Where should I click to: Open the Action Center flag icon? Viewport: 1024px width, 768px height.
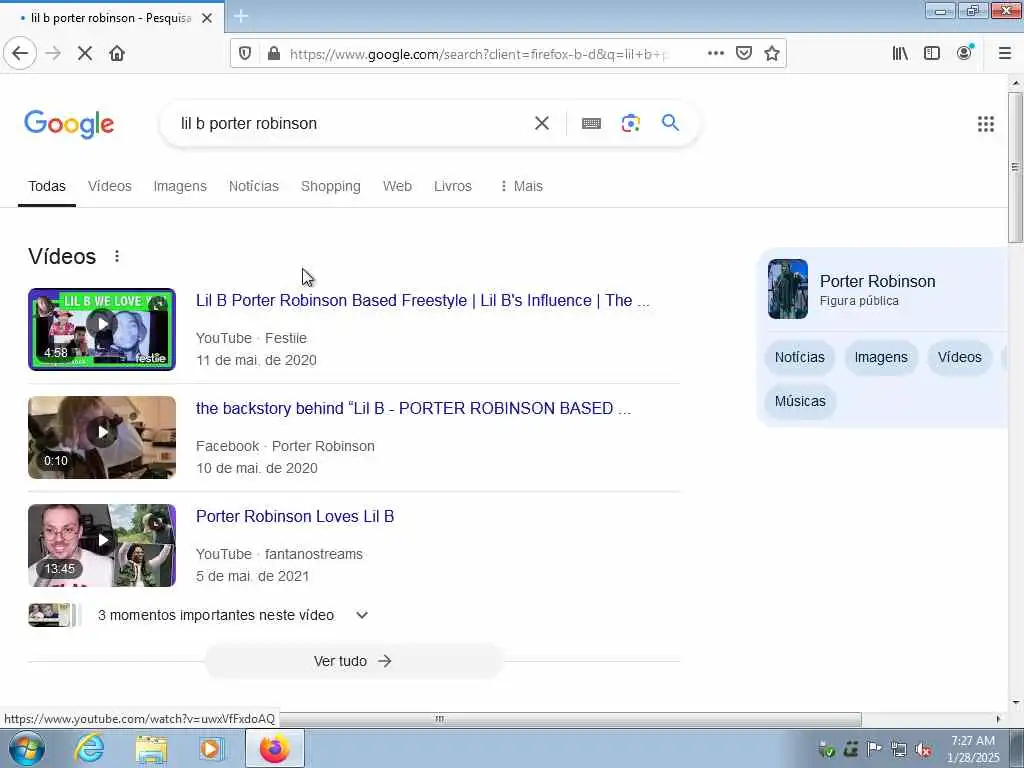click(874, 749)
